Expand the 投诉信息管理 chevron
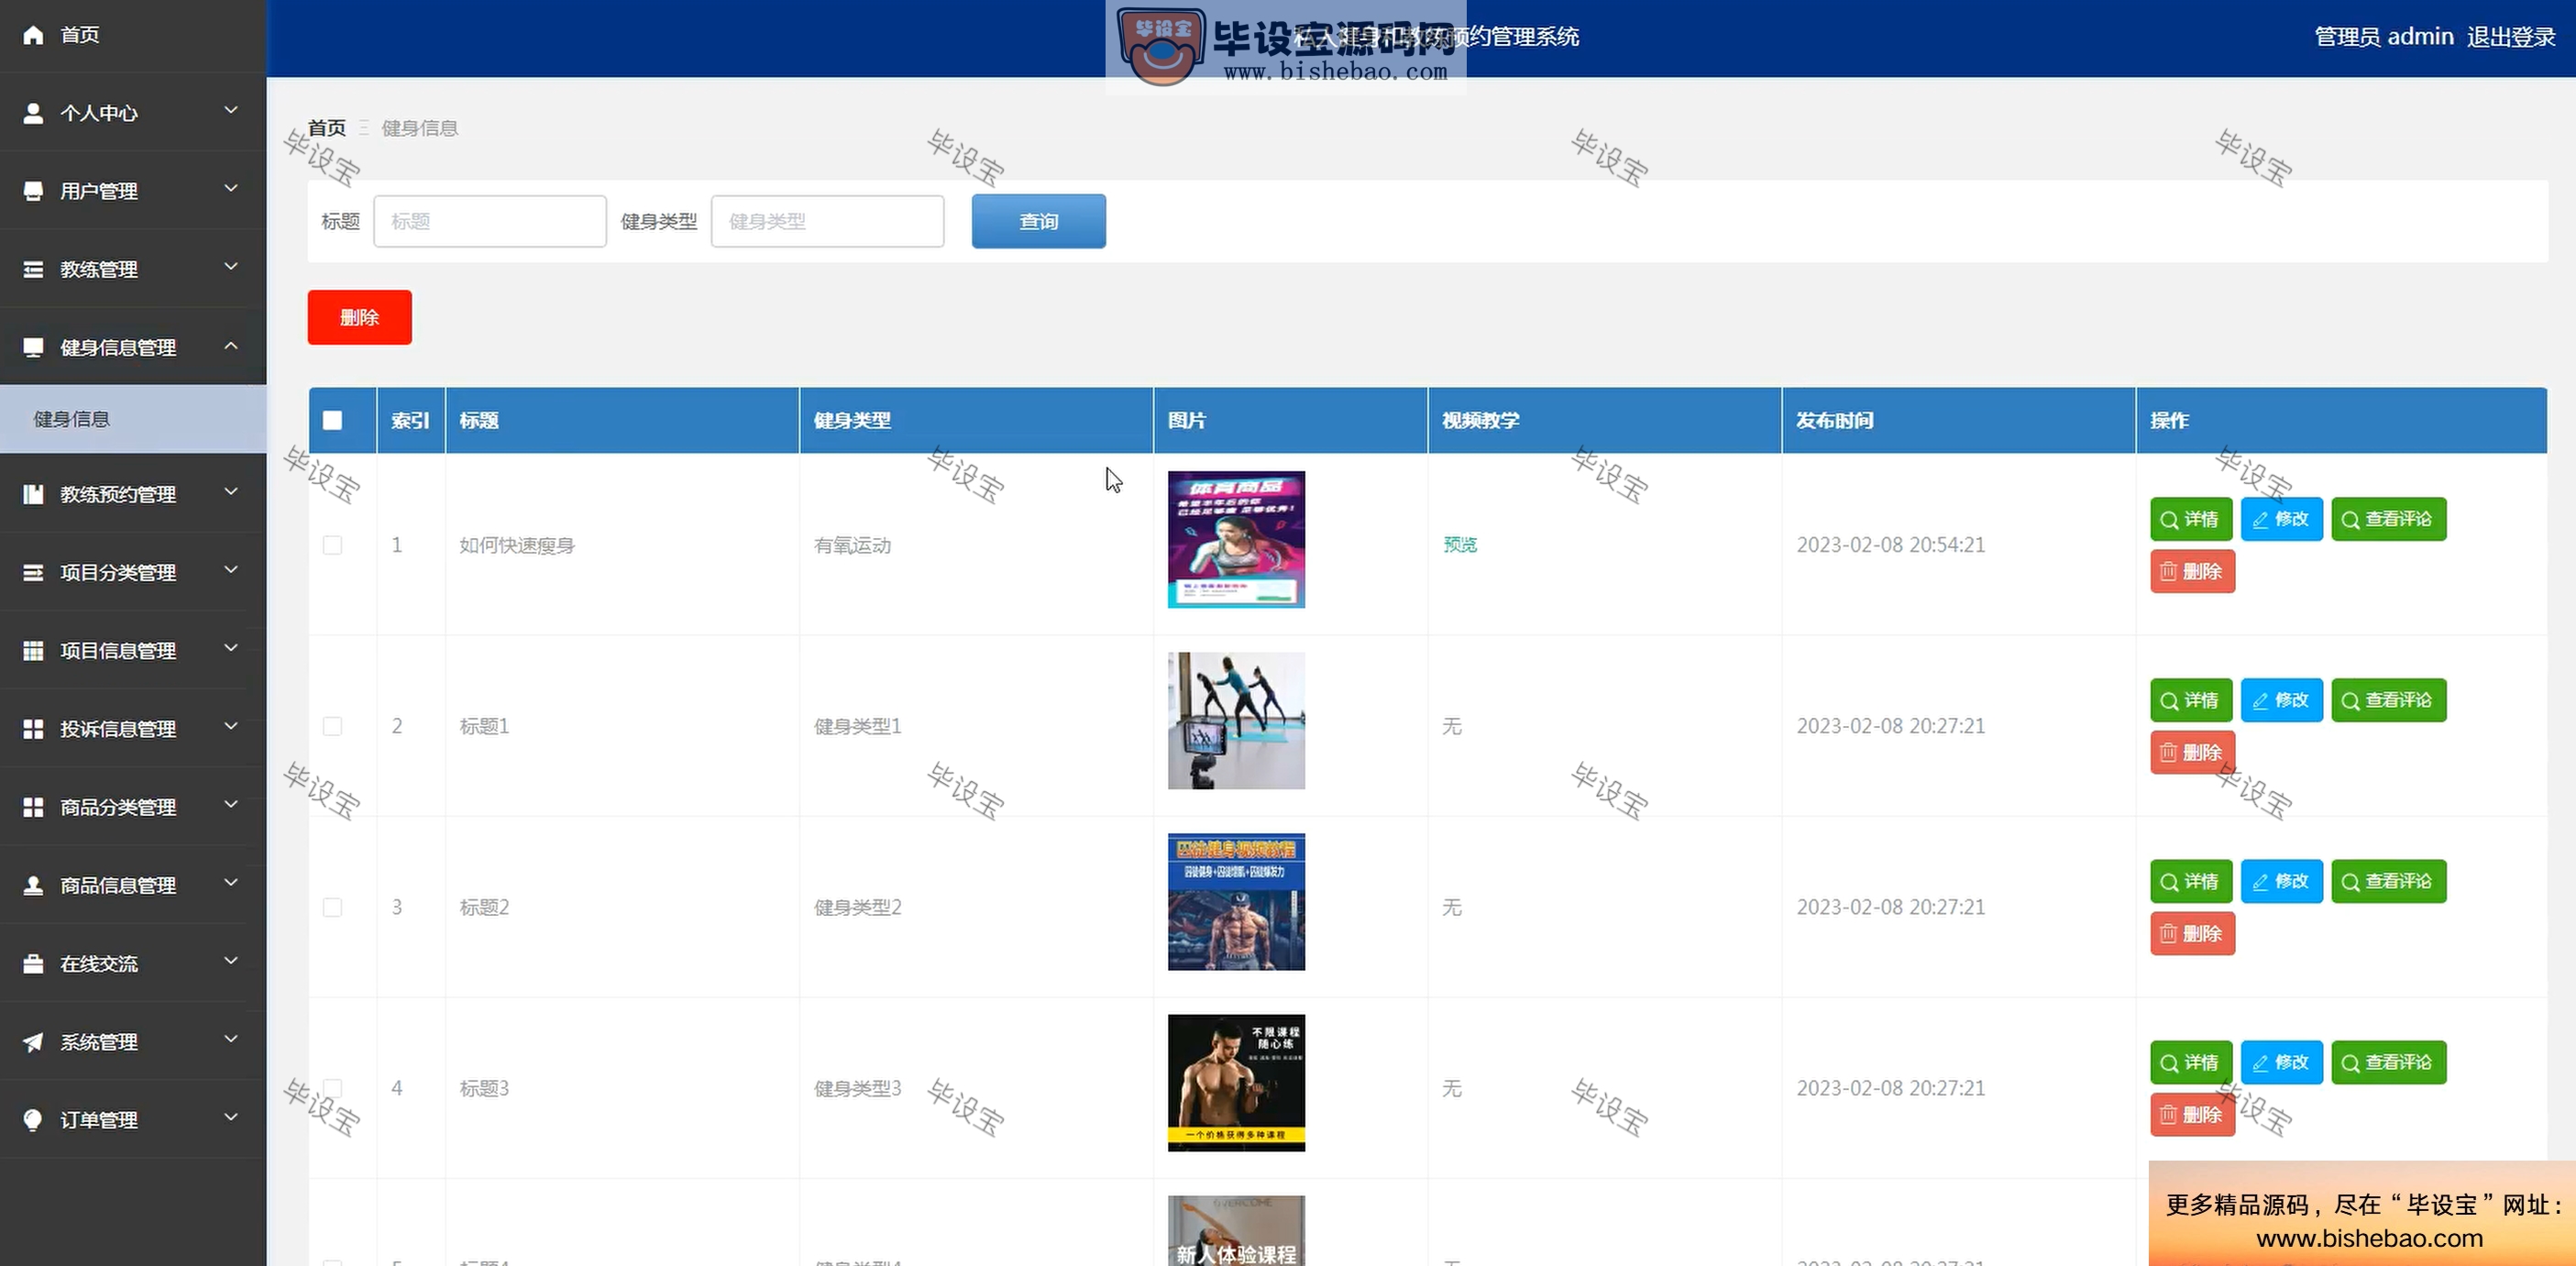Image resolution: width=2576 pixels, height=1266 pixels. [x=231, y=725]
